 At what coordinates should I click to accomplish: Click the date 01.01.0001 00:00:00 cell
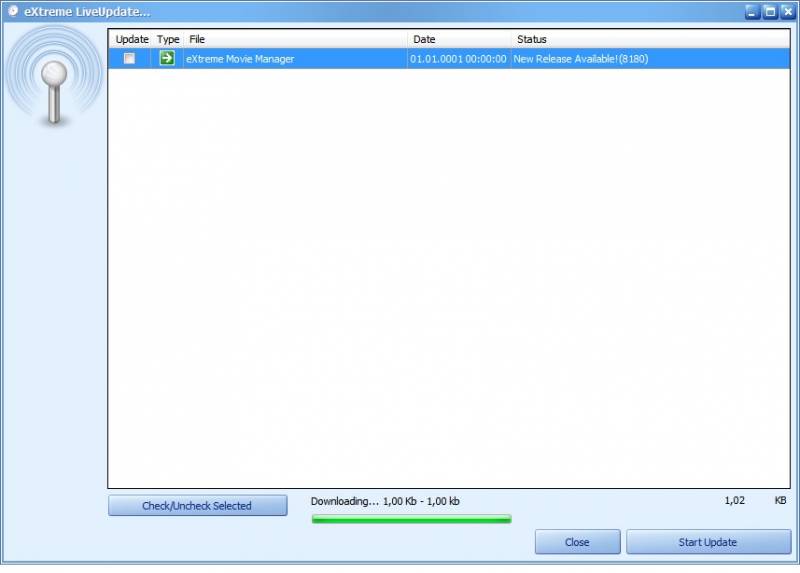[458, 59]
